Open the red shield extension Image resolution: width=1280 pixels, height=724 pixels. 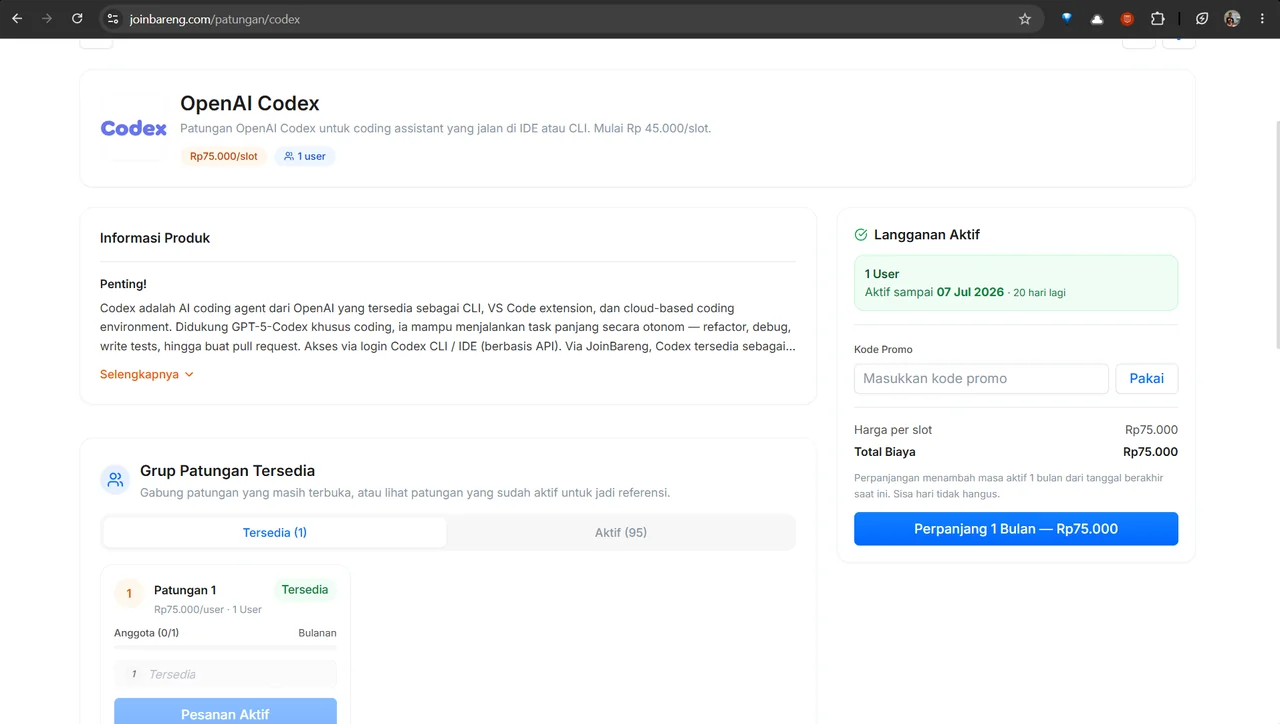[x=1127, y=19]
